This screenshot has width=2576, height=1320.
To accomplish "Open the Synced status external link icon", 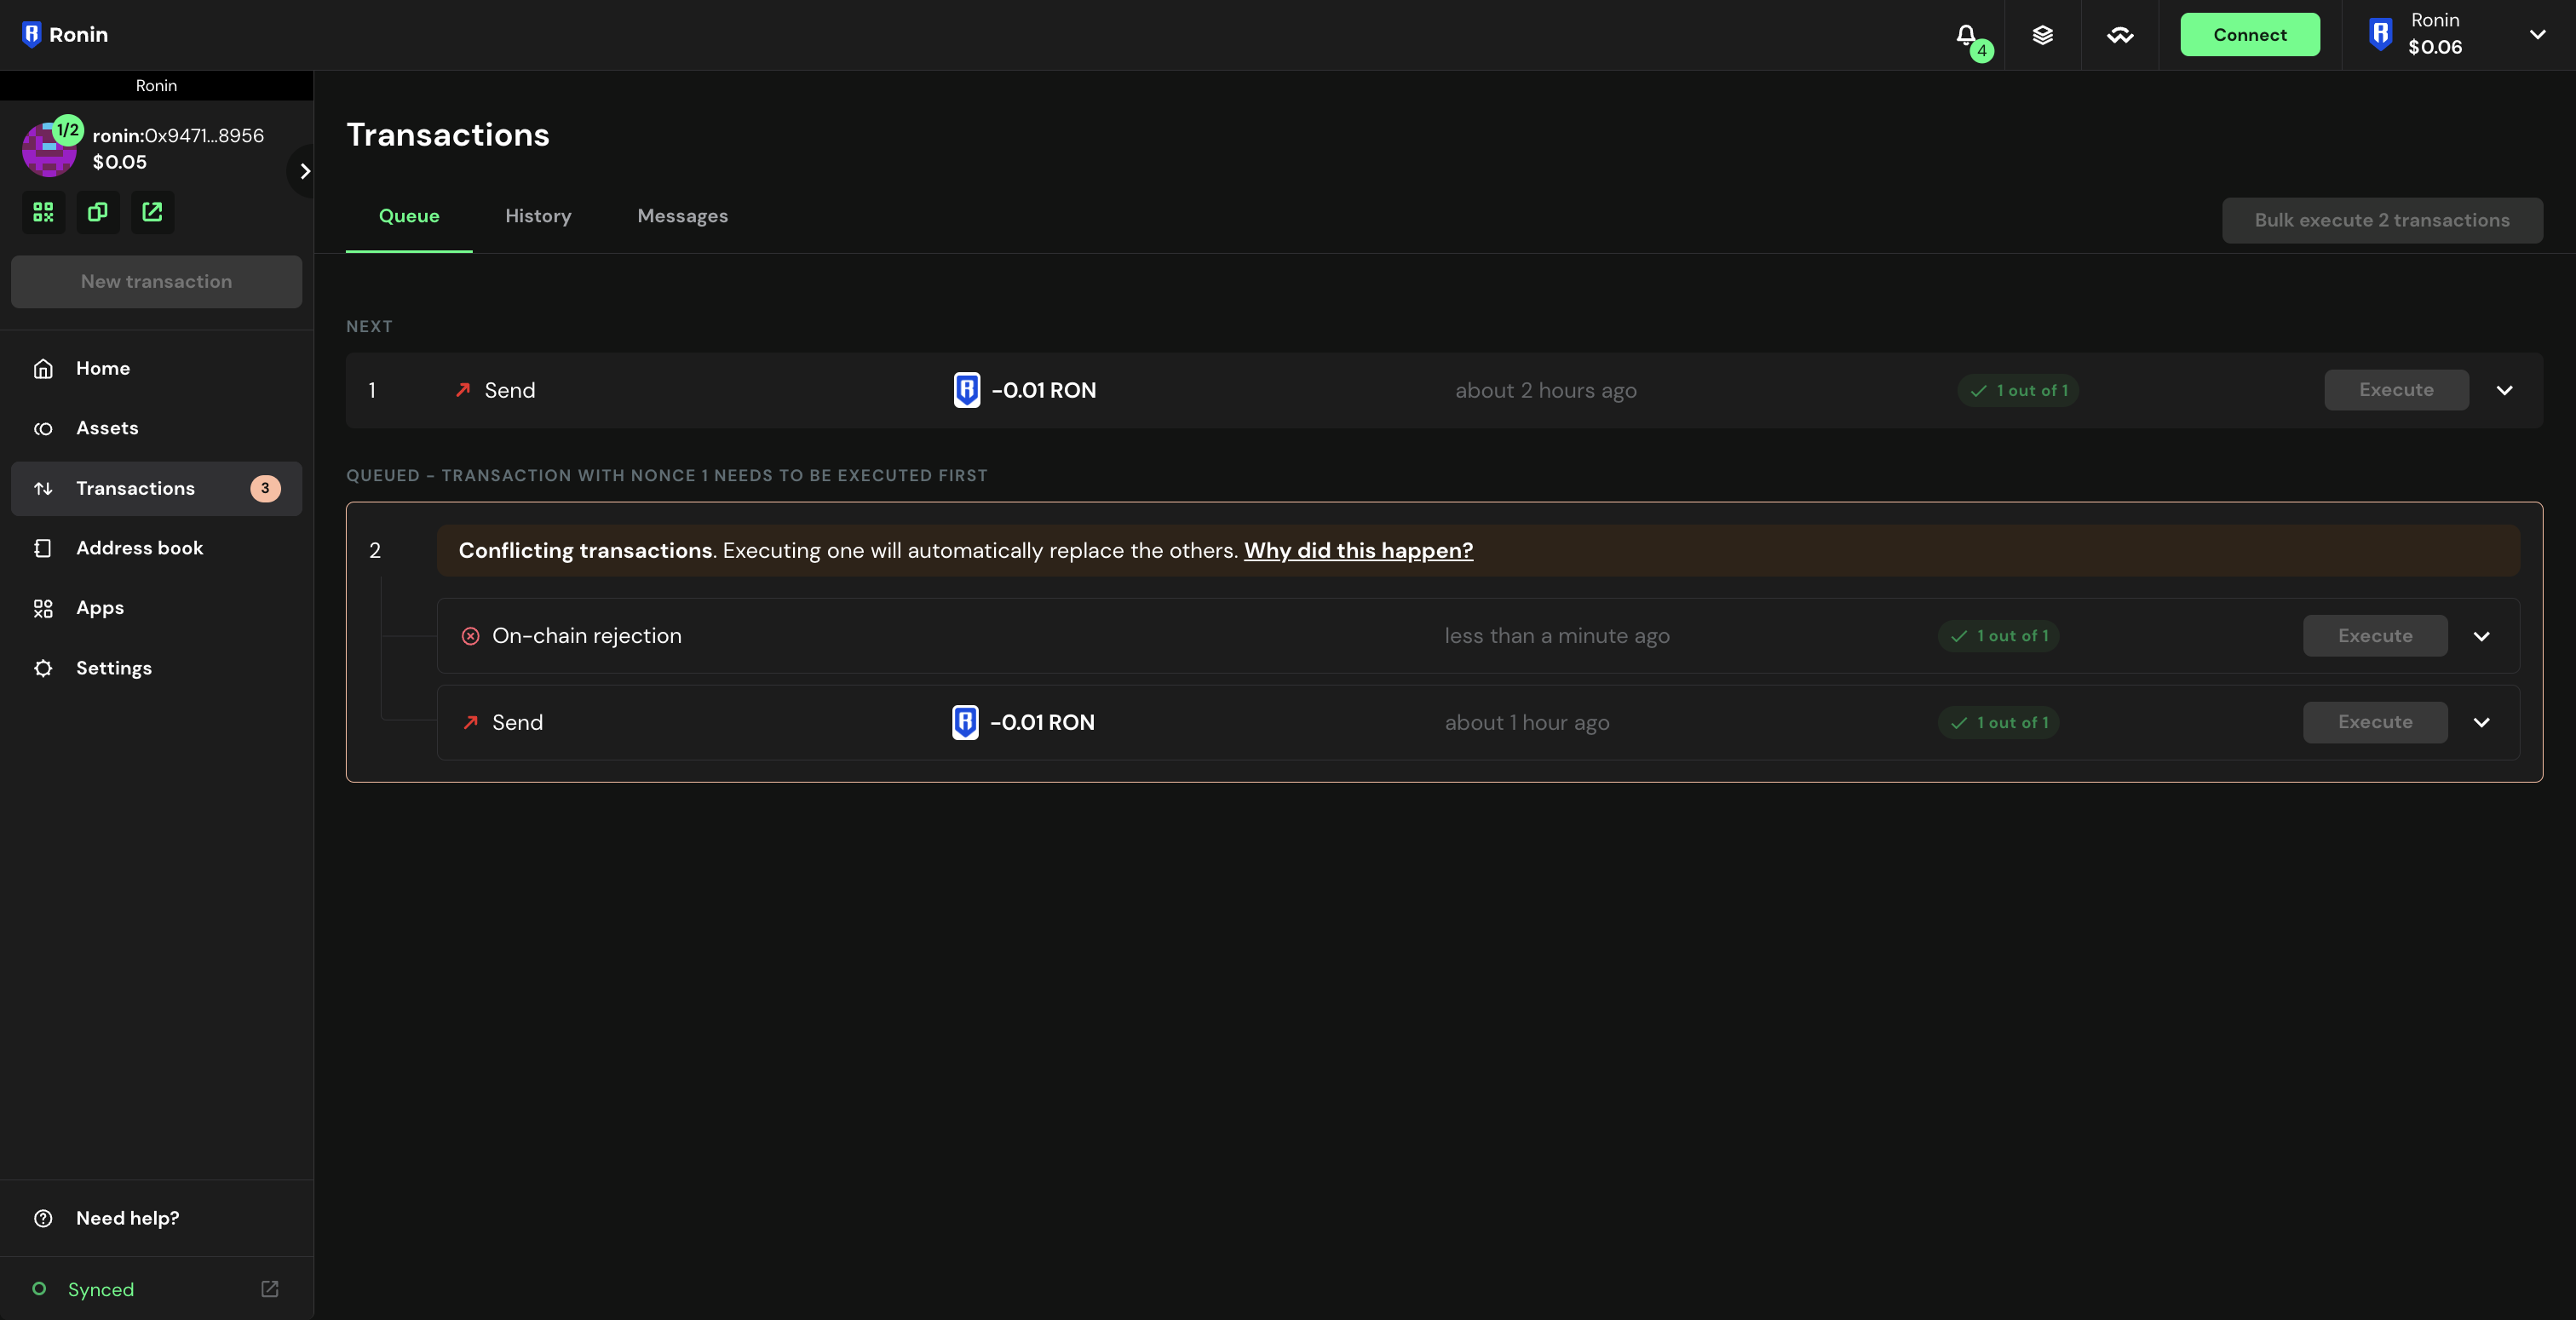I will [270, 1289].
